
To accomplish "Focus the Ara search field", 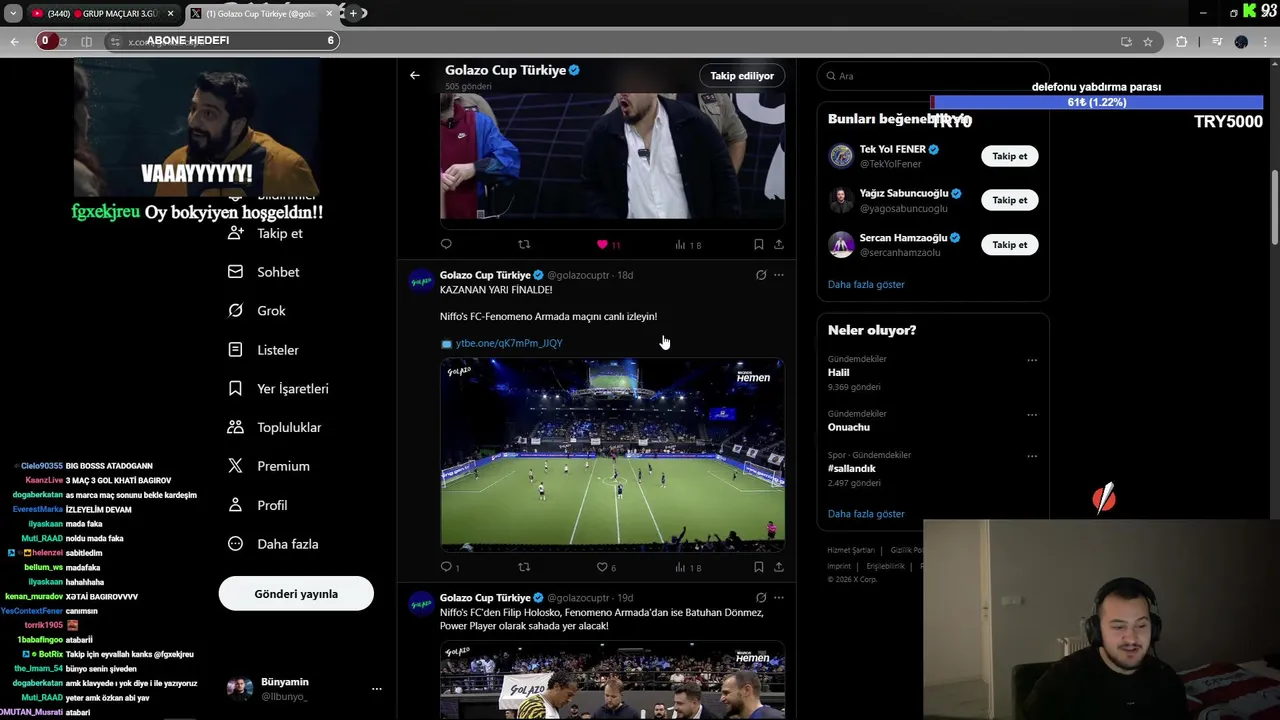I will 932,76.
